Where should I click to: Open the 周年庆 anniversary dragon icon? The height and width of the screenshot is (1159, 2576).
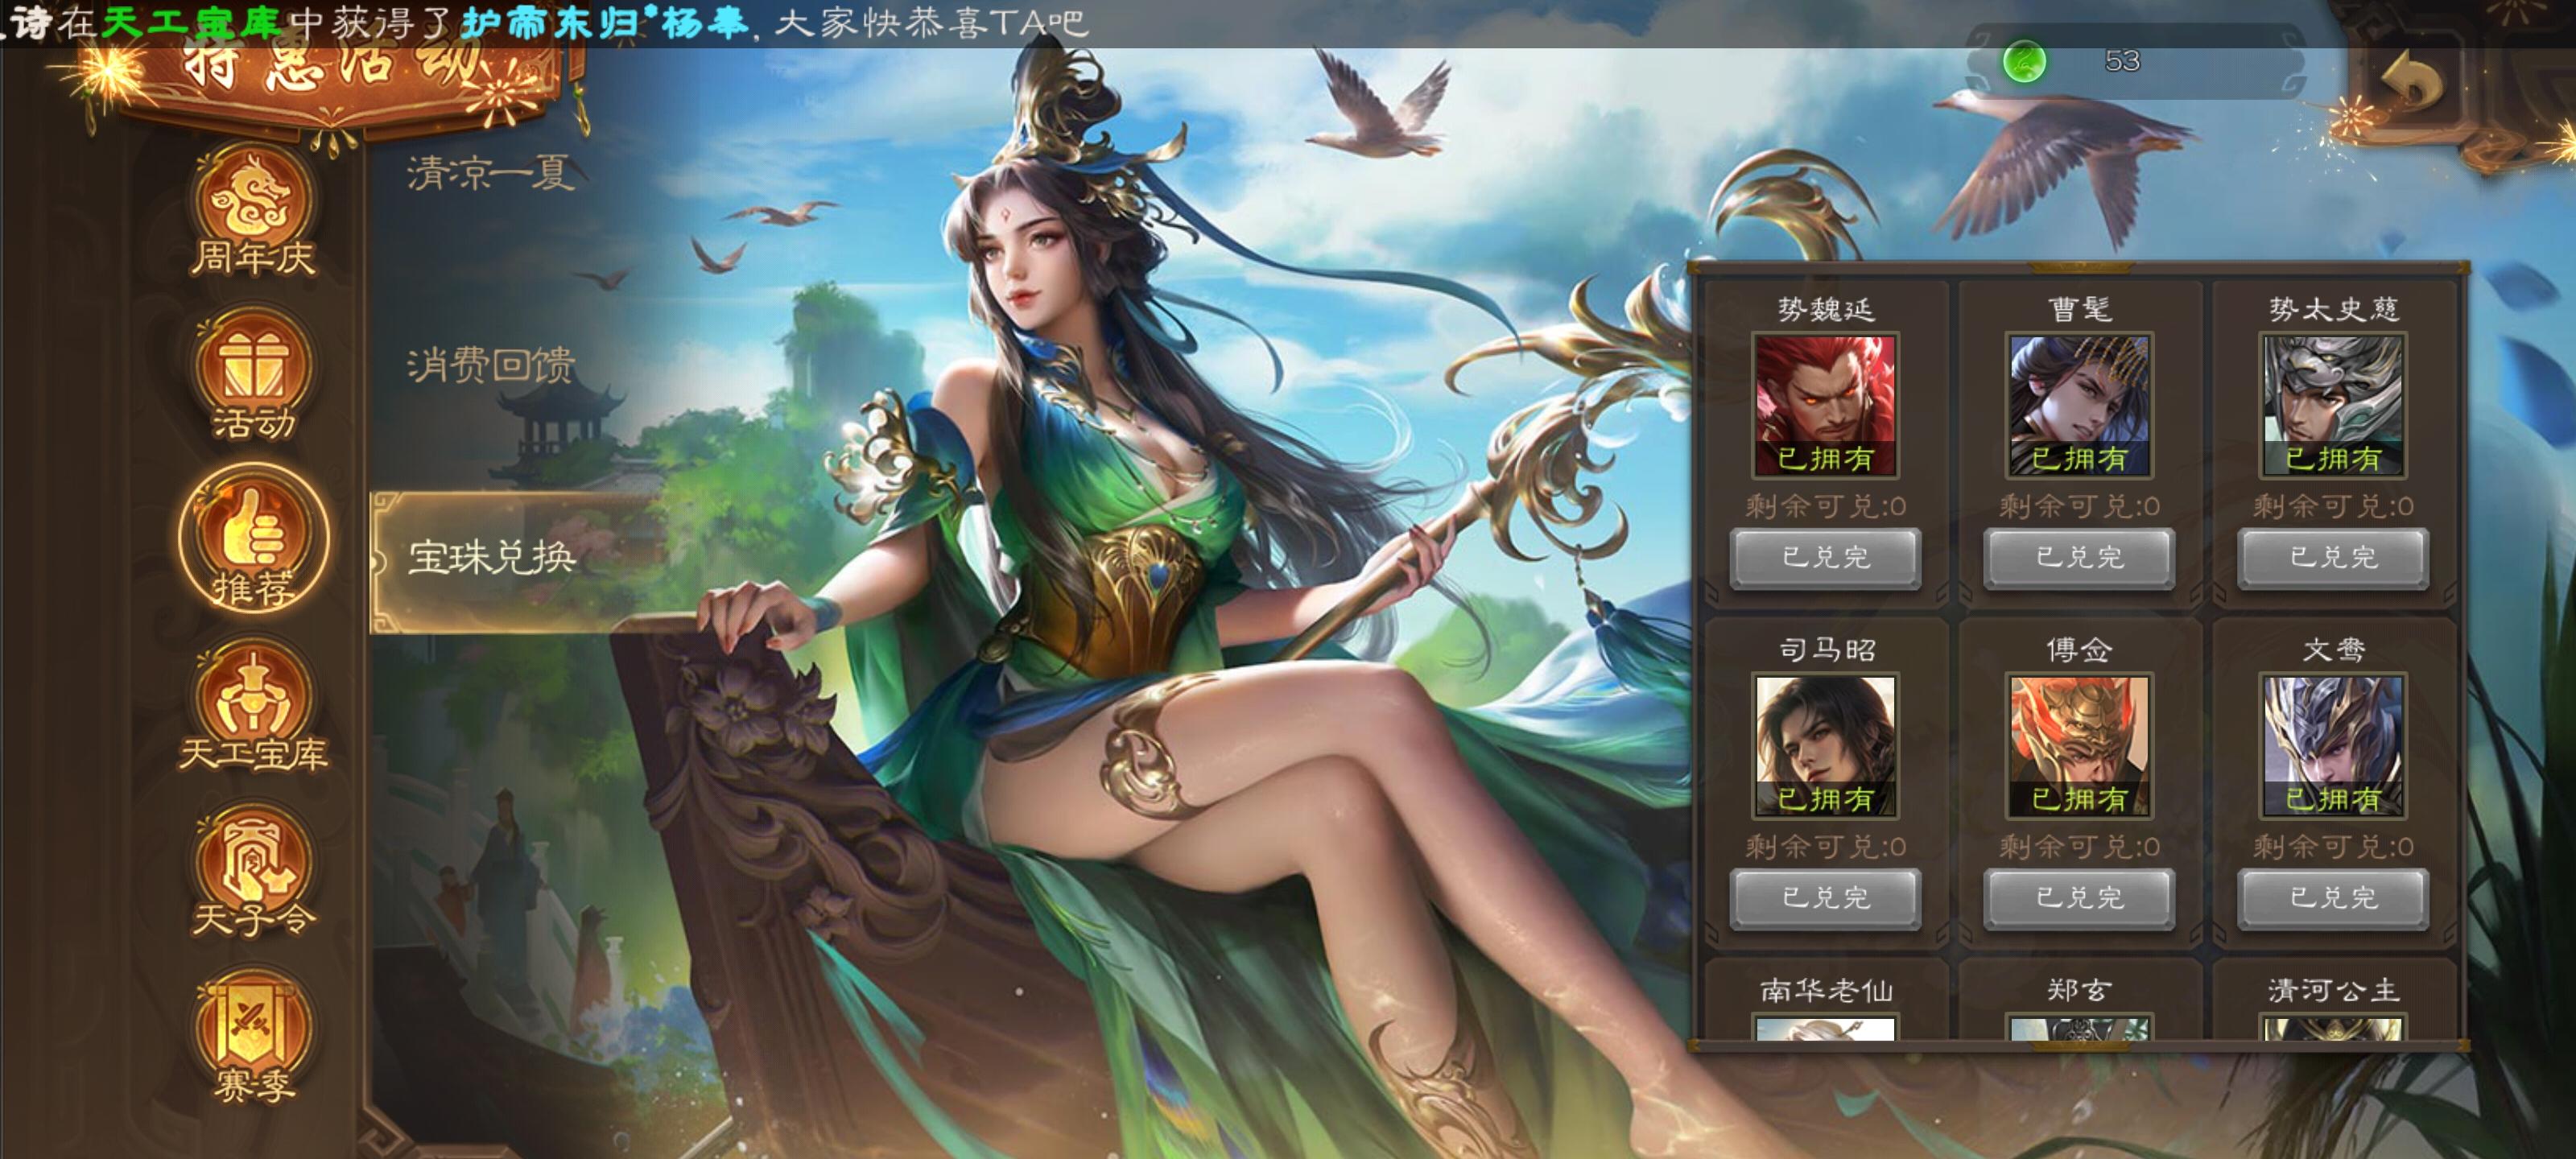coord(253,212)
